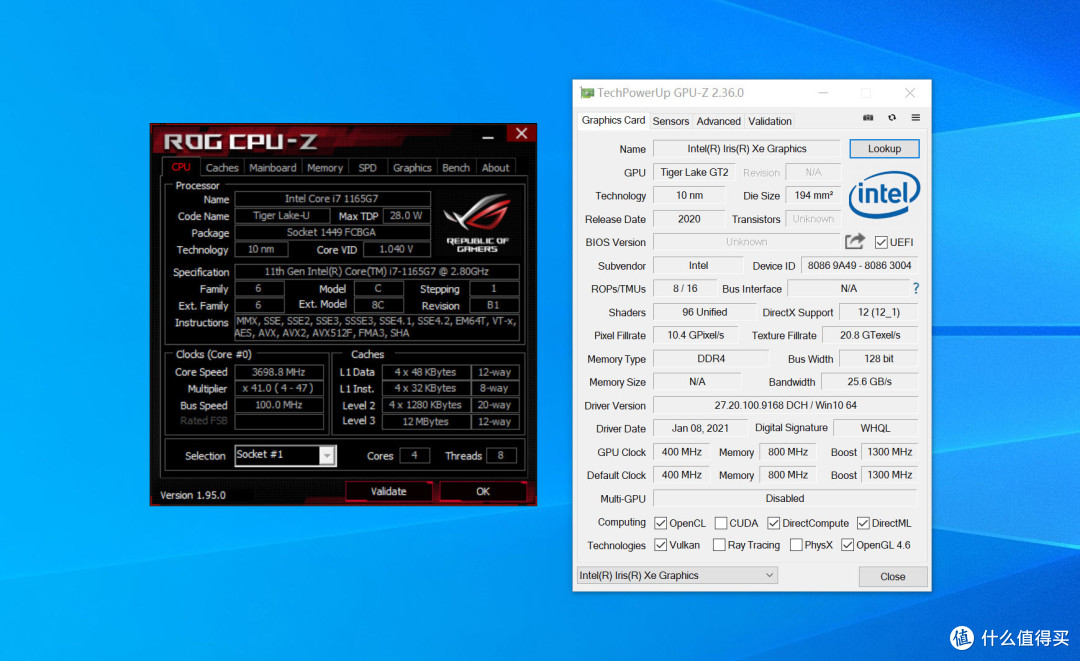
Task: Open the Validation tab in GPU-Z
Action: coord(769,121)
